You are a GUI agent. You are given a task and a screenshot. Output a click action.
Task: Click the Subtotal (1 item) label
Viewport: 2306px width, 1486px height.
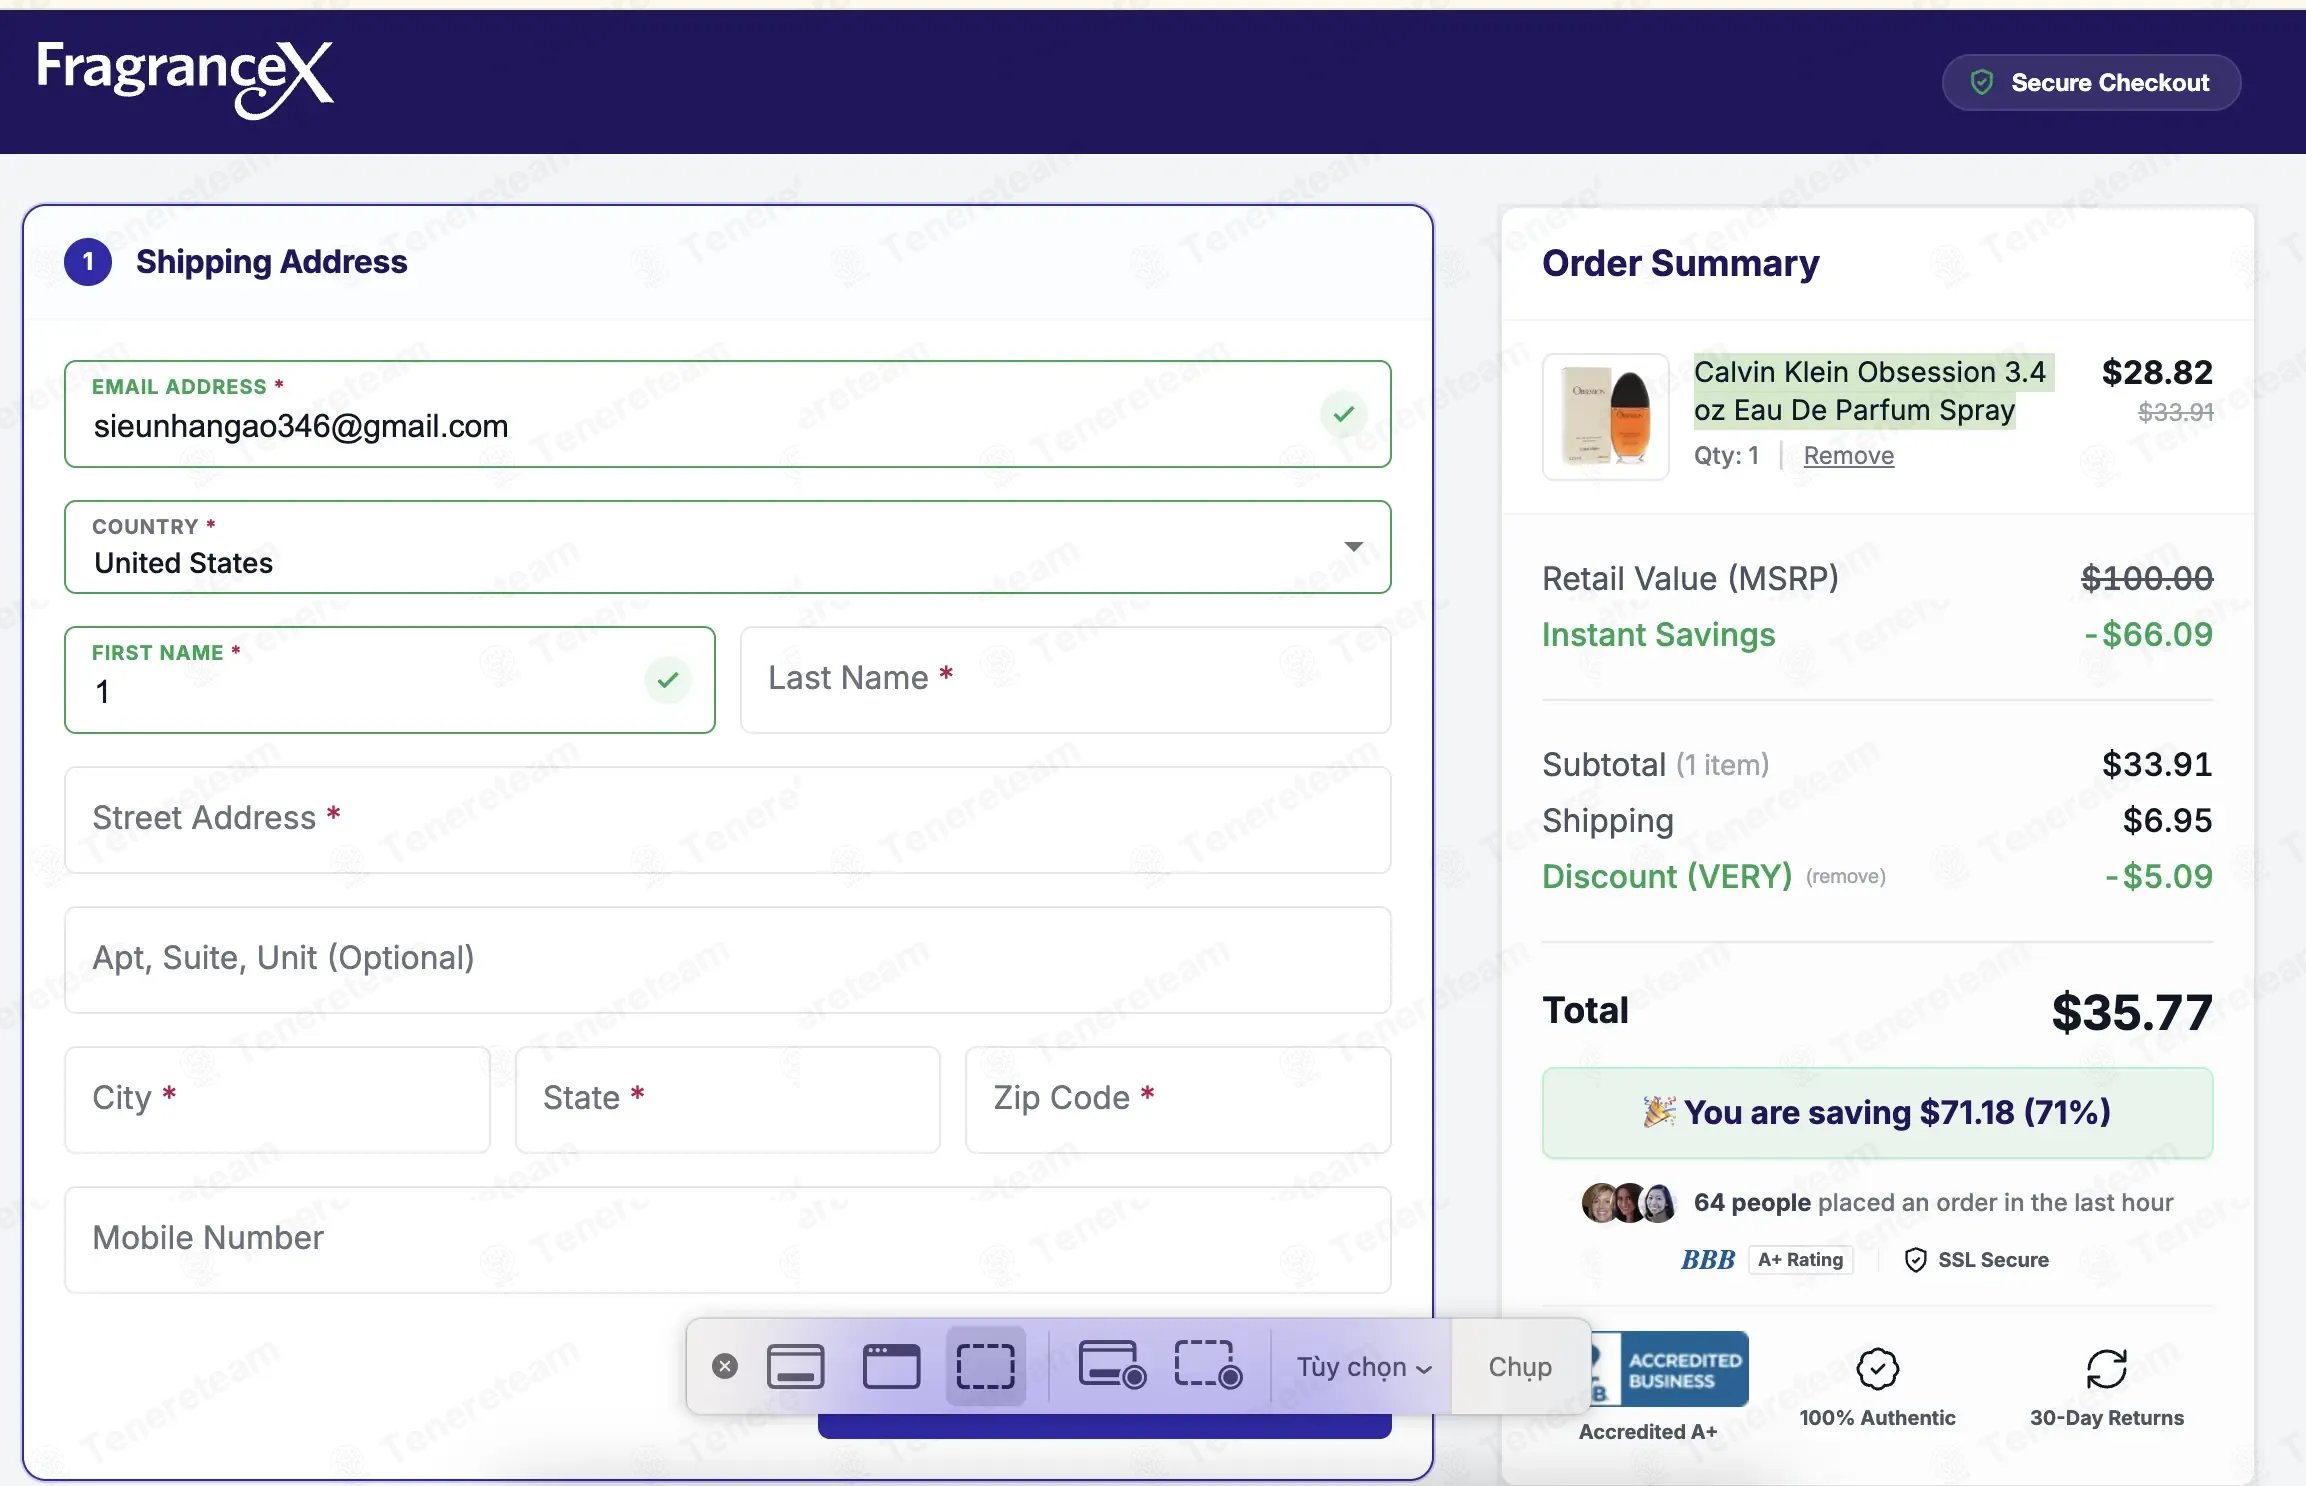[1656, 765]
